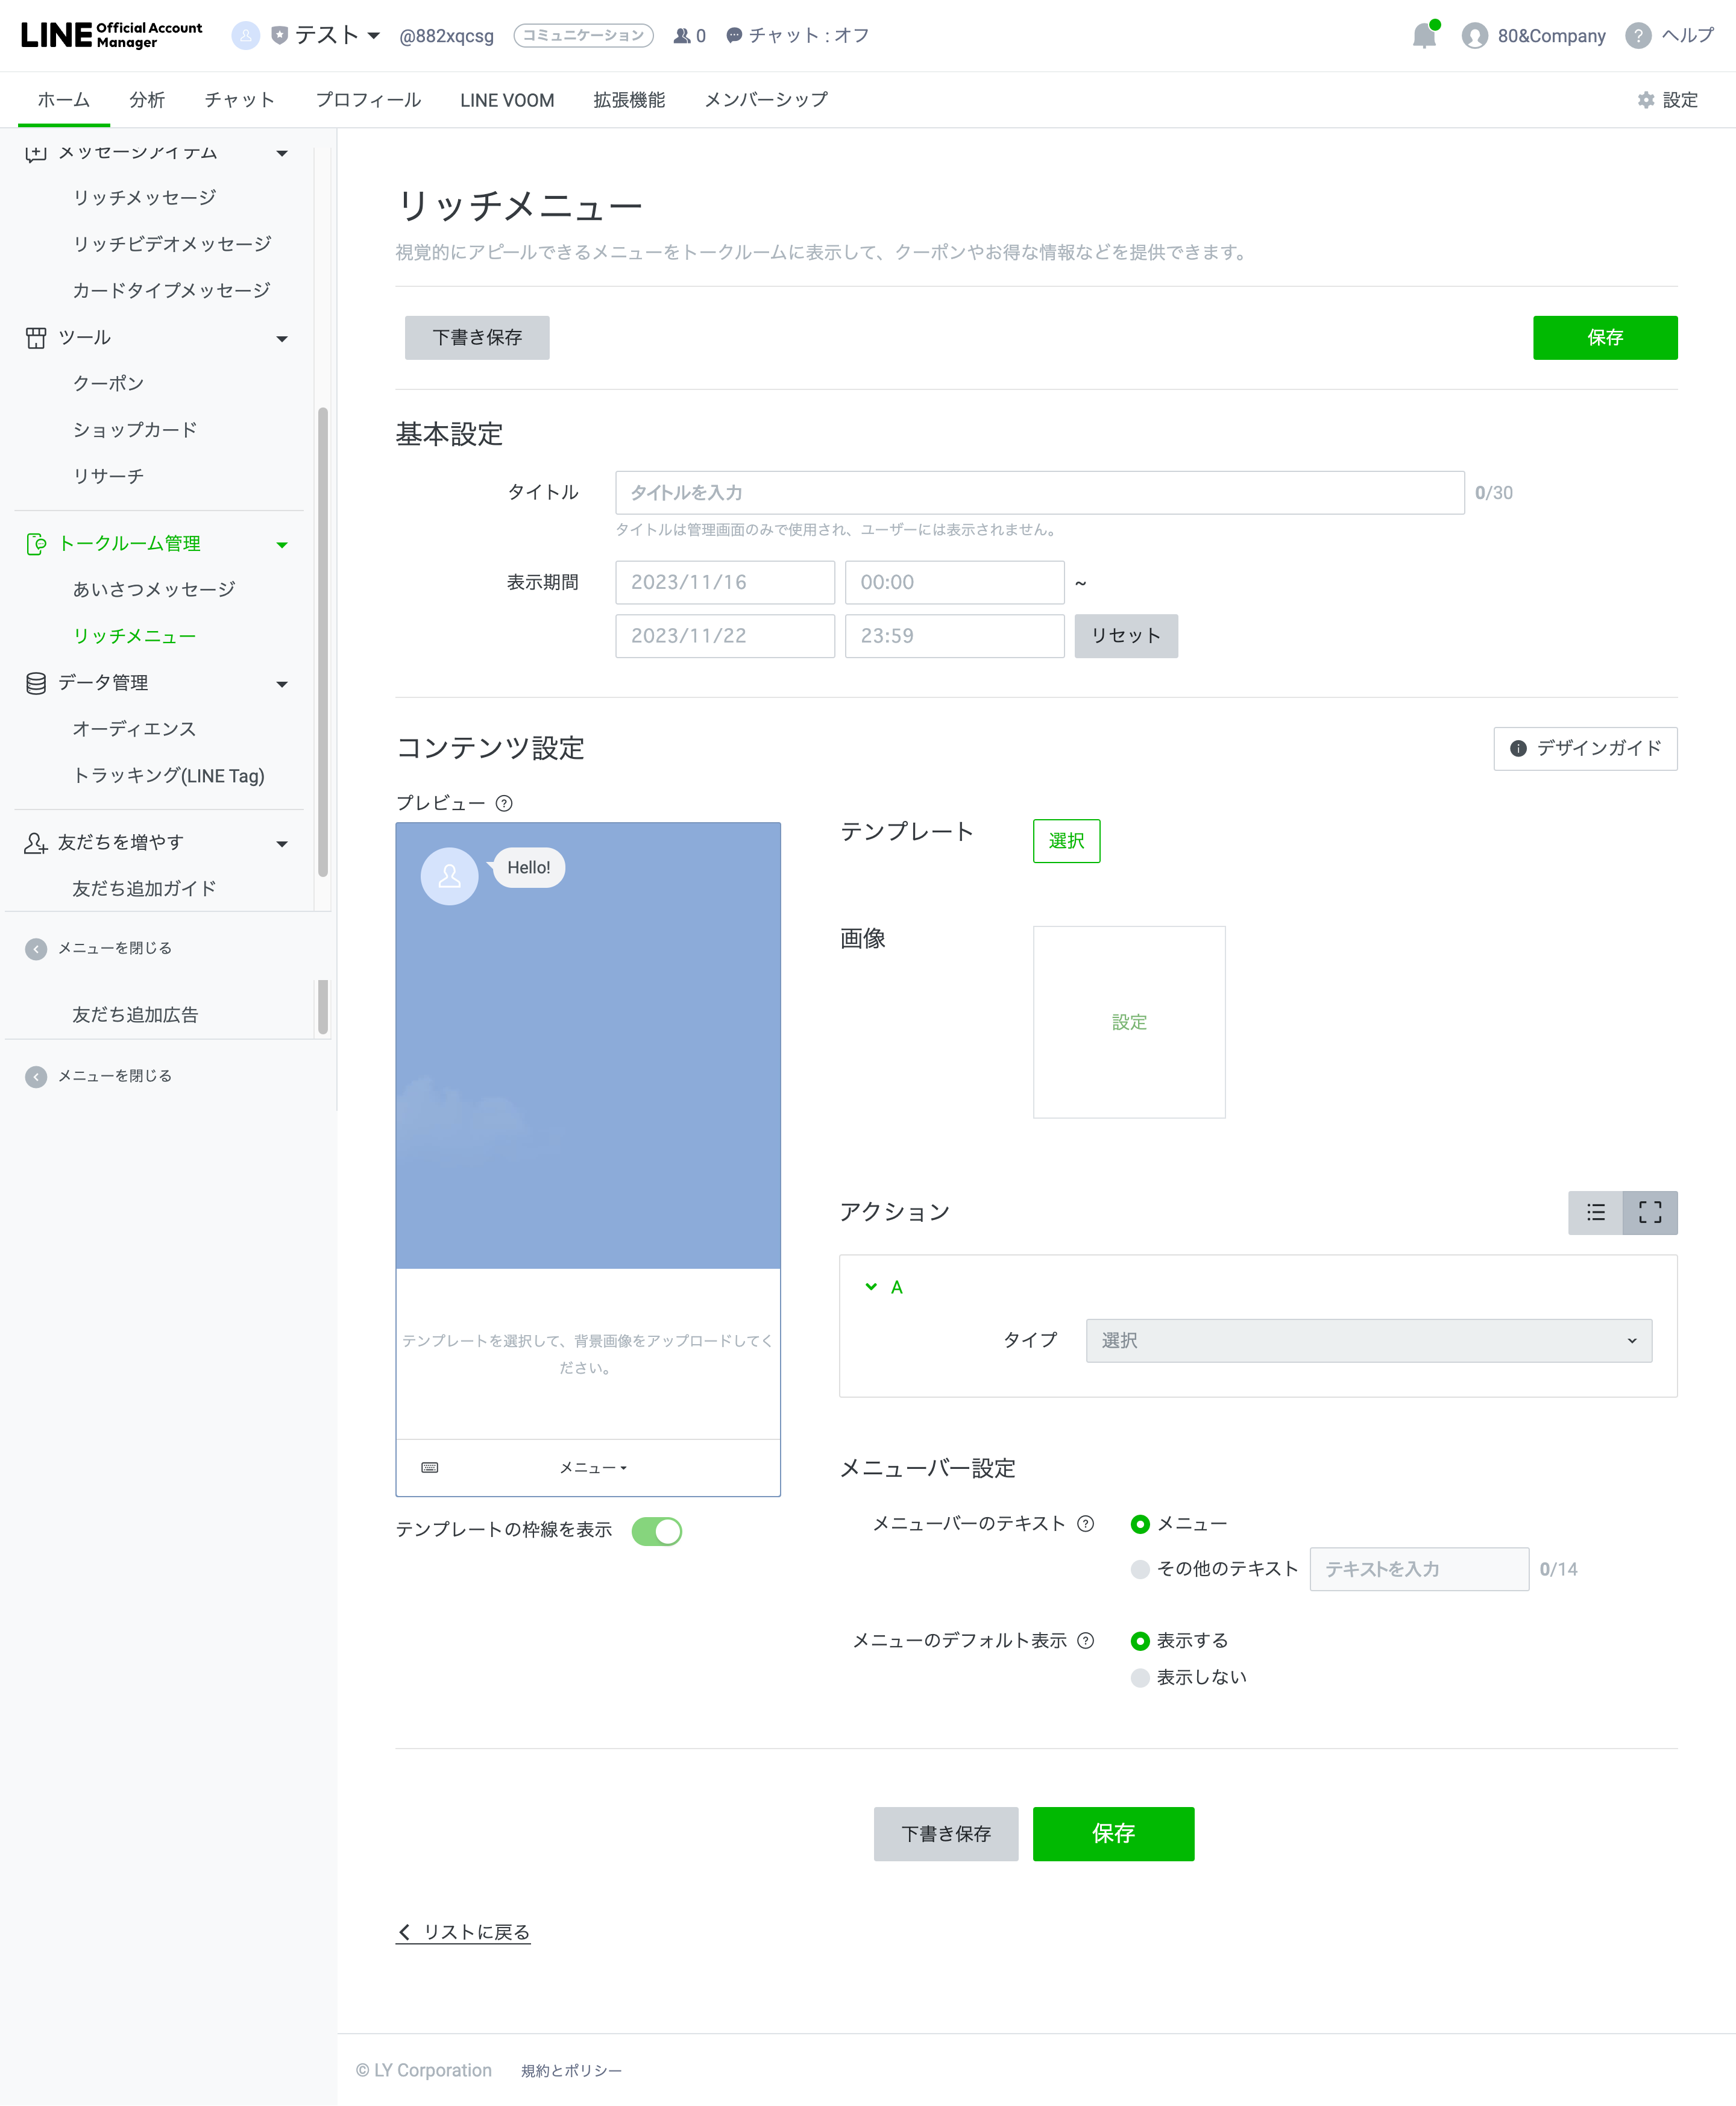The image size is (1736, 2106).
Task: Select the その他のテキスト radio button
Action: [x=1140, y=1569]
